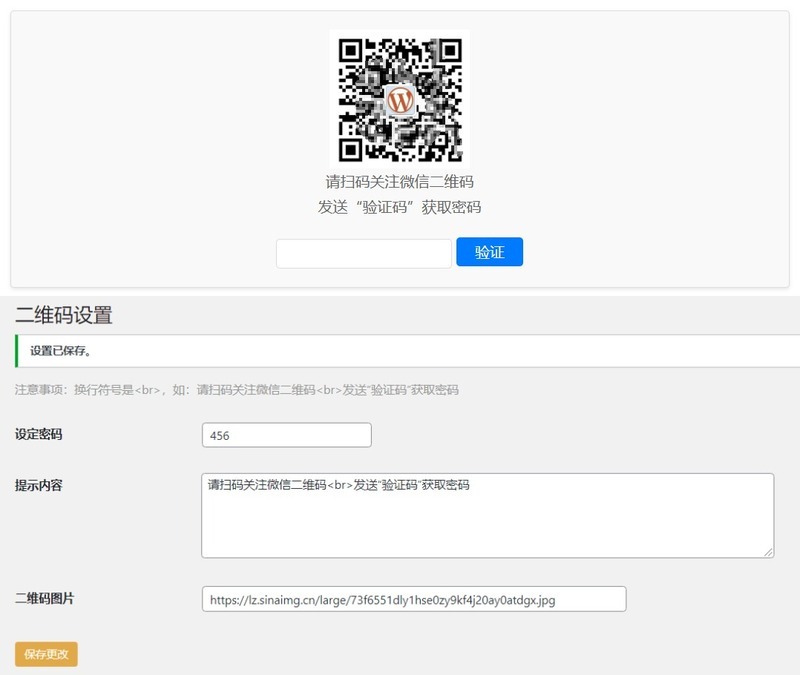The image size is (800, 675).
Task: Click the bottom-right area of the QR code image
Action: pyautogui.click(x=445, y=145)
